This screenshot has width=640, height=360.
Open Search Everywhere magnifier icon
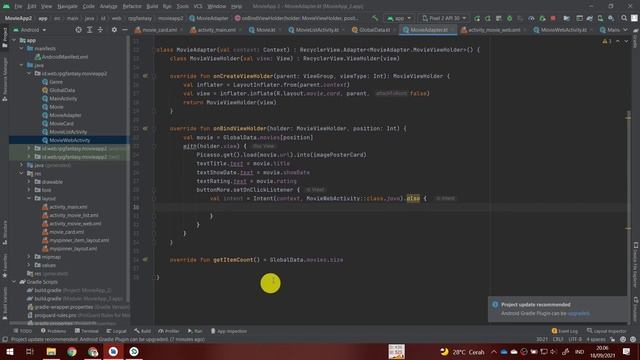tap(624, 18)
